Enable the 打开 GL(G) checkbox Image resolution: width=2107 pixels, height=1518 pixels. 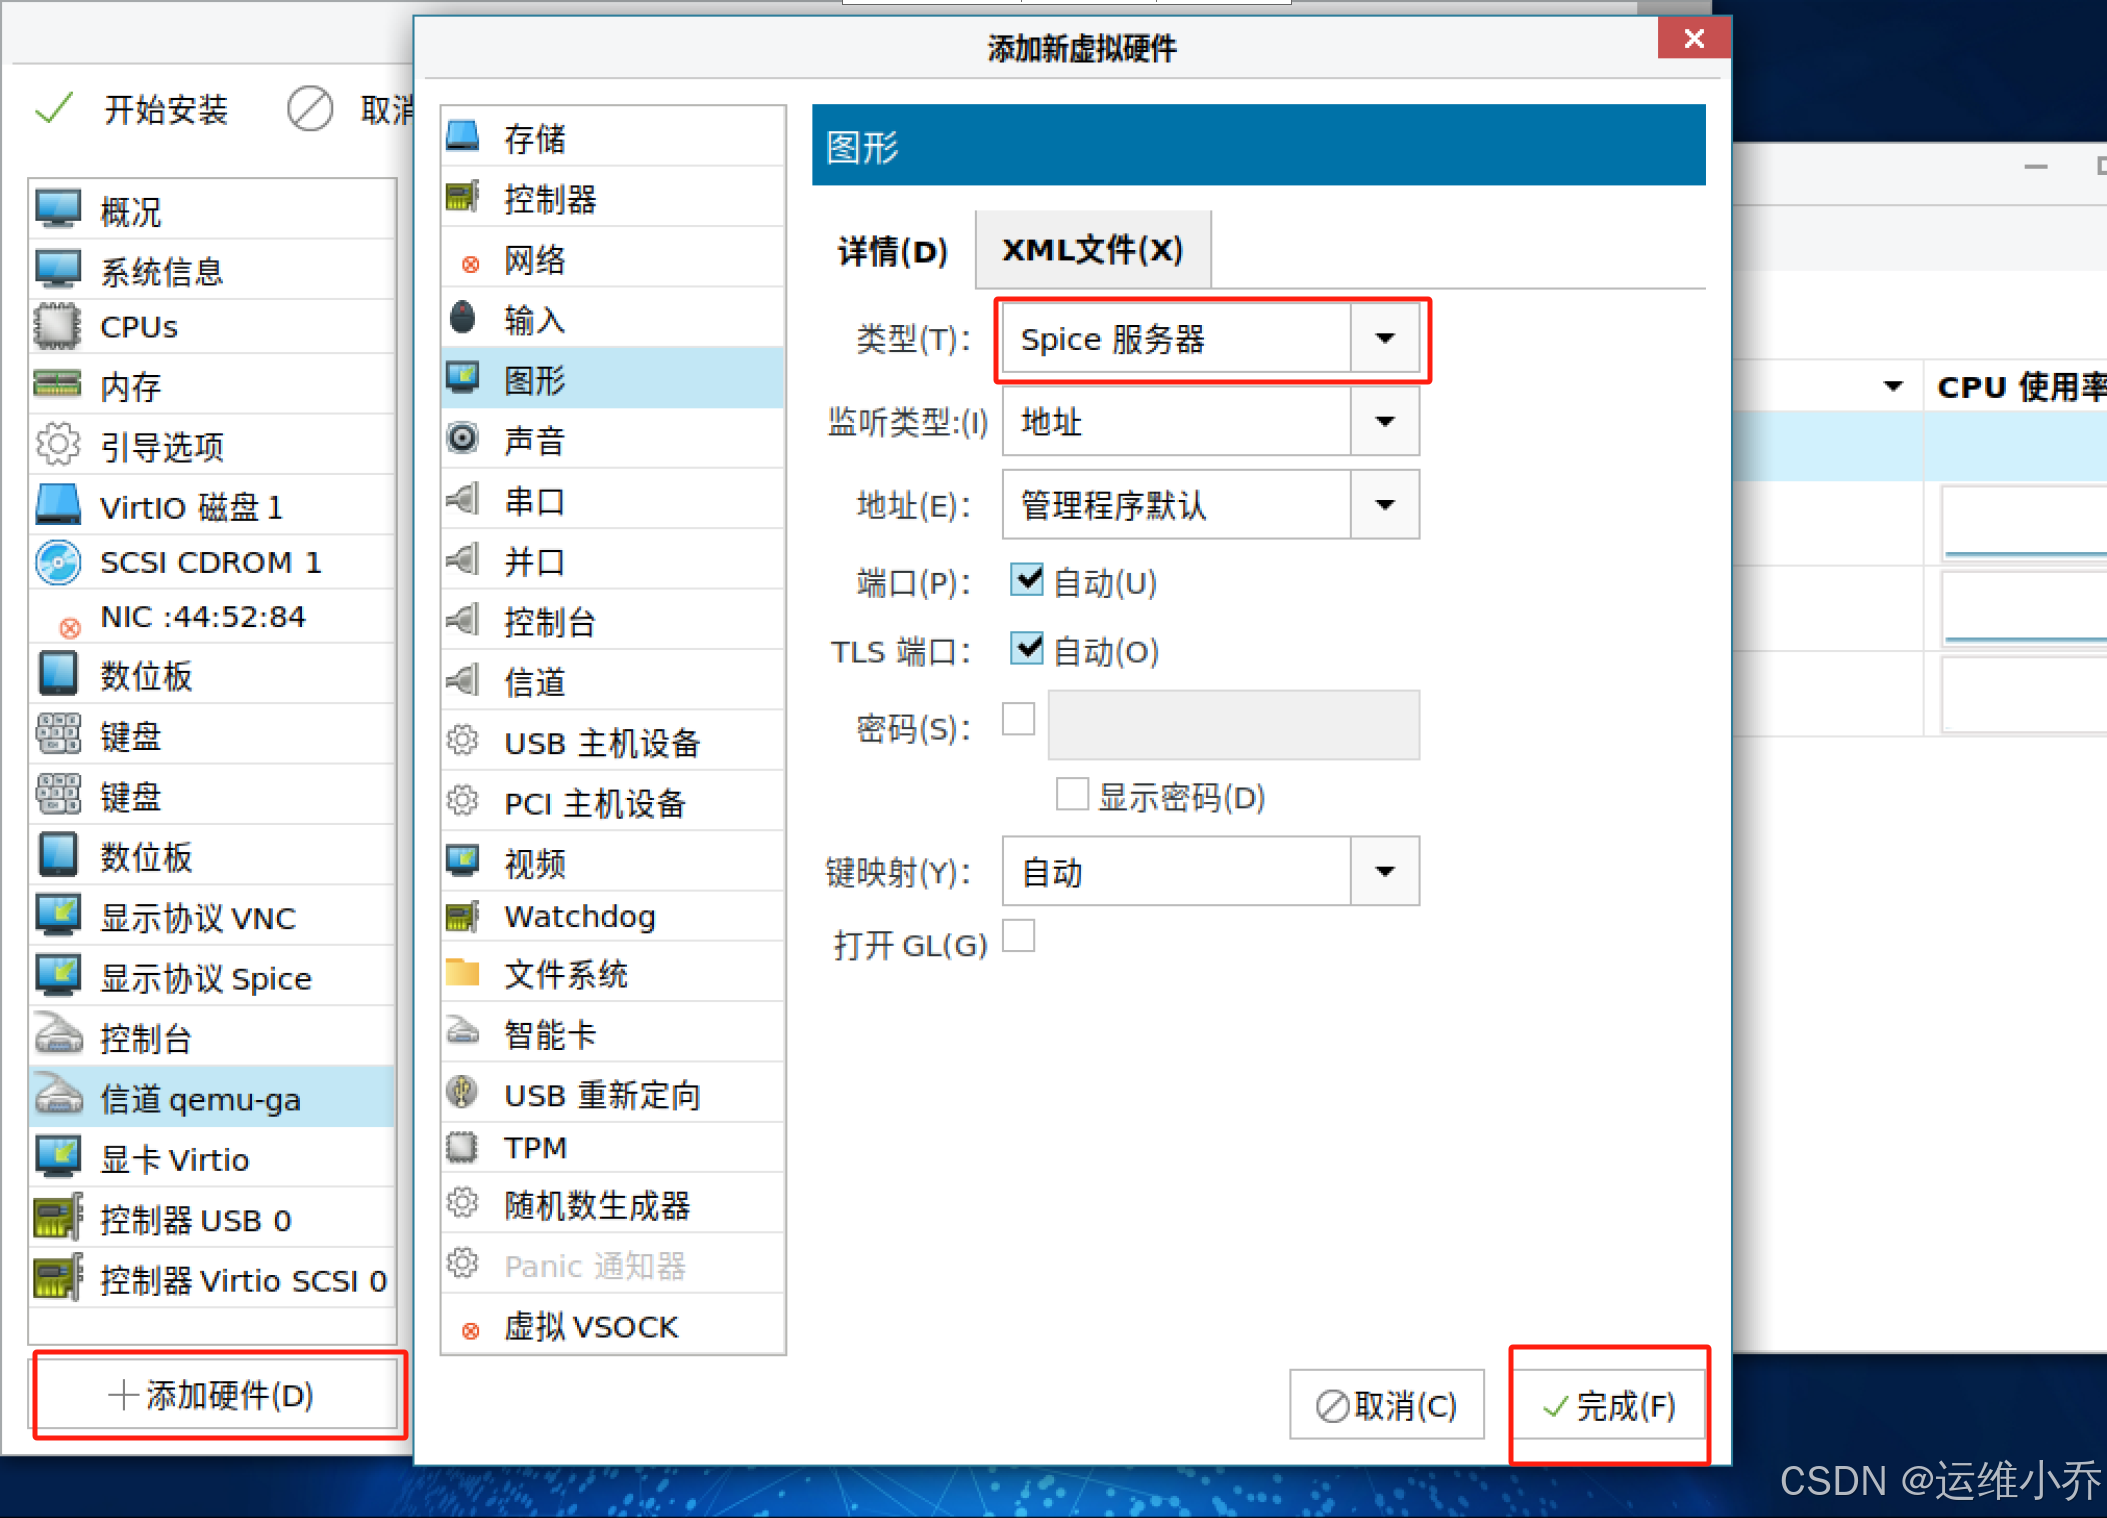pos(1018,937)
